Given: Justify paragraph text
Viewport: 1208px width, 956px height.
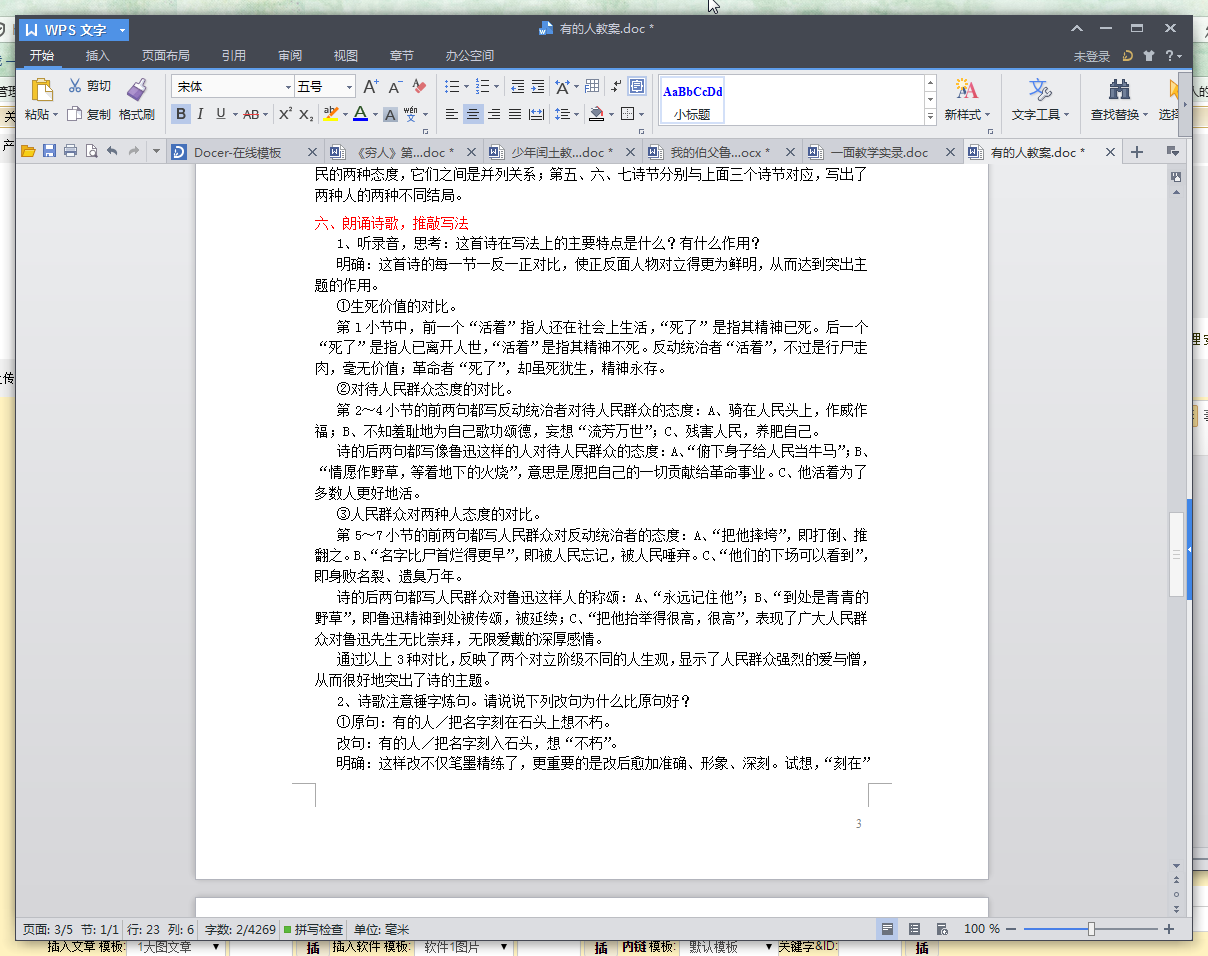Looking at the screenshot, I should click(x=515, y=114).
